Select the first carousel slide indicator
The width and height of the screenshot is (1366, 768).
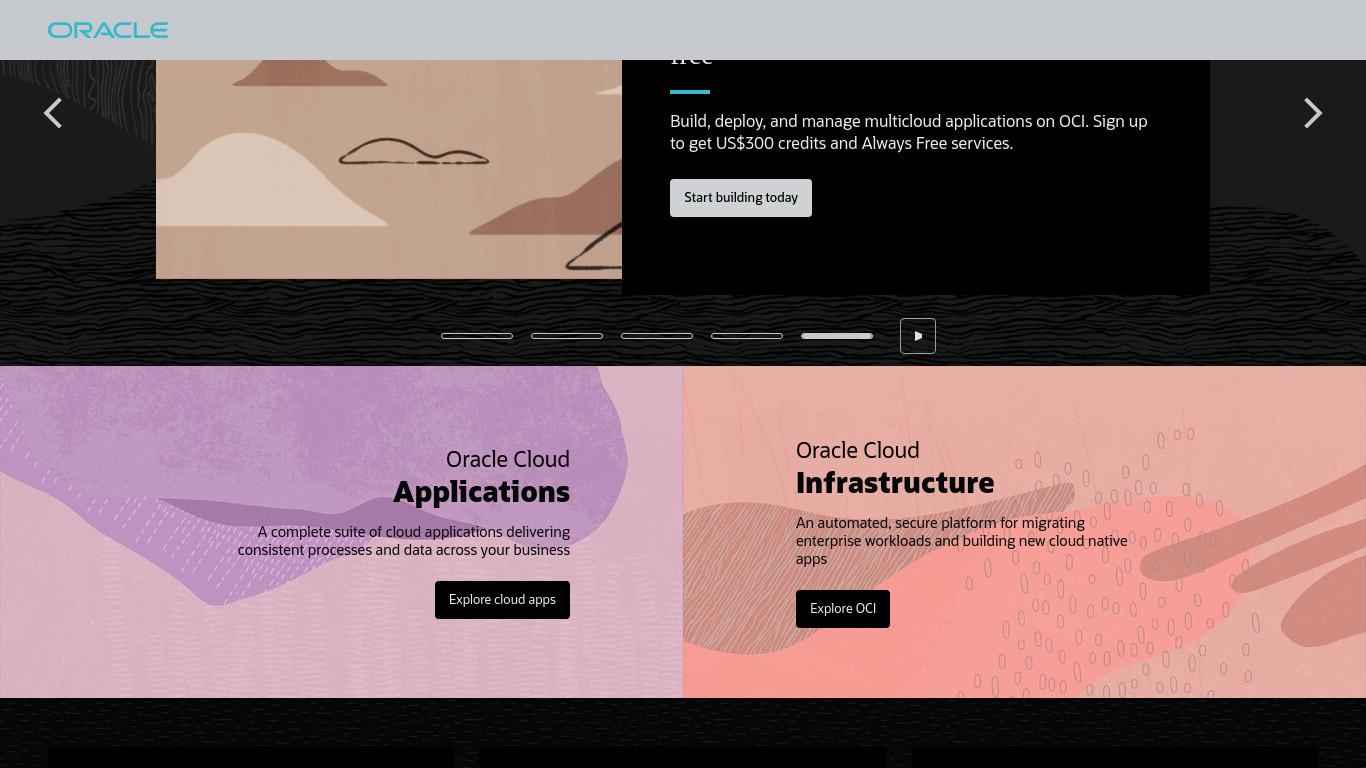[477, 336]
